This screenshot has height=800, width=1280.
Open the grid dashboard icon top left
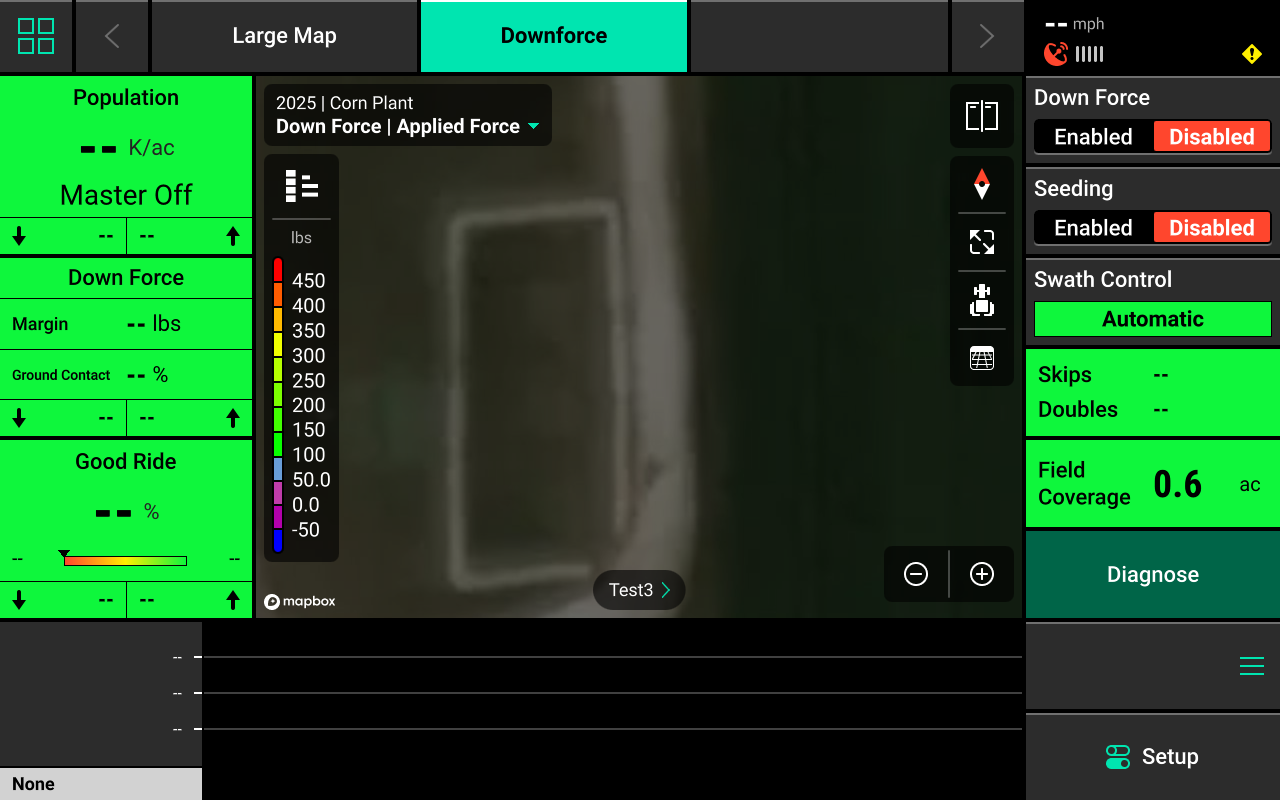[36, 36]
